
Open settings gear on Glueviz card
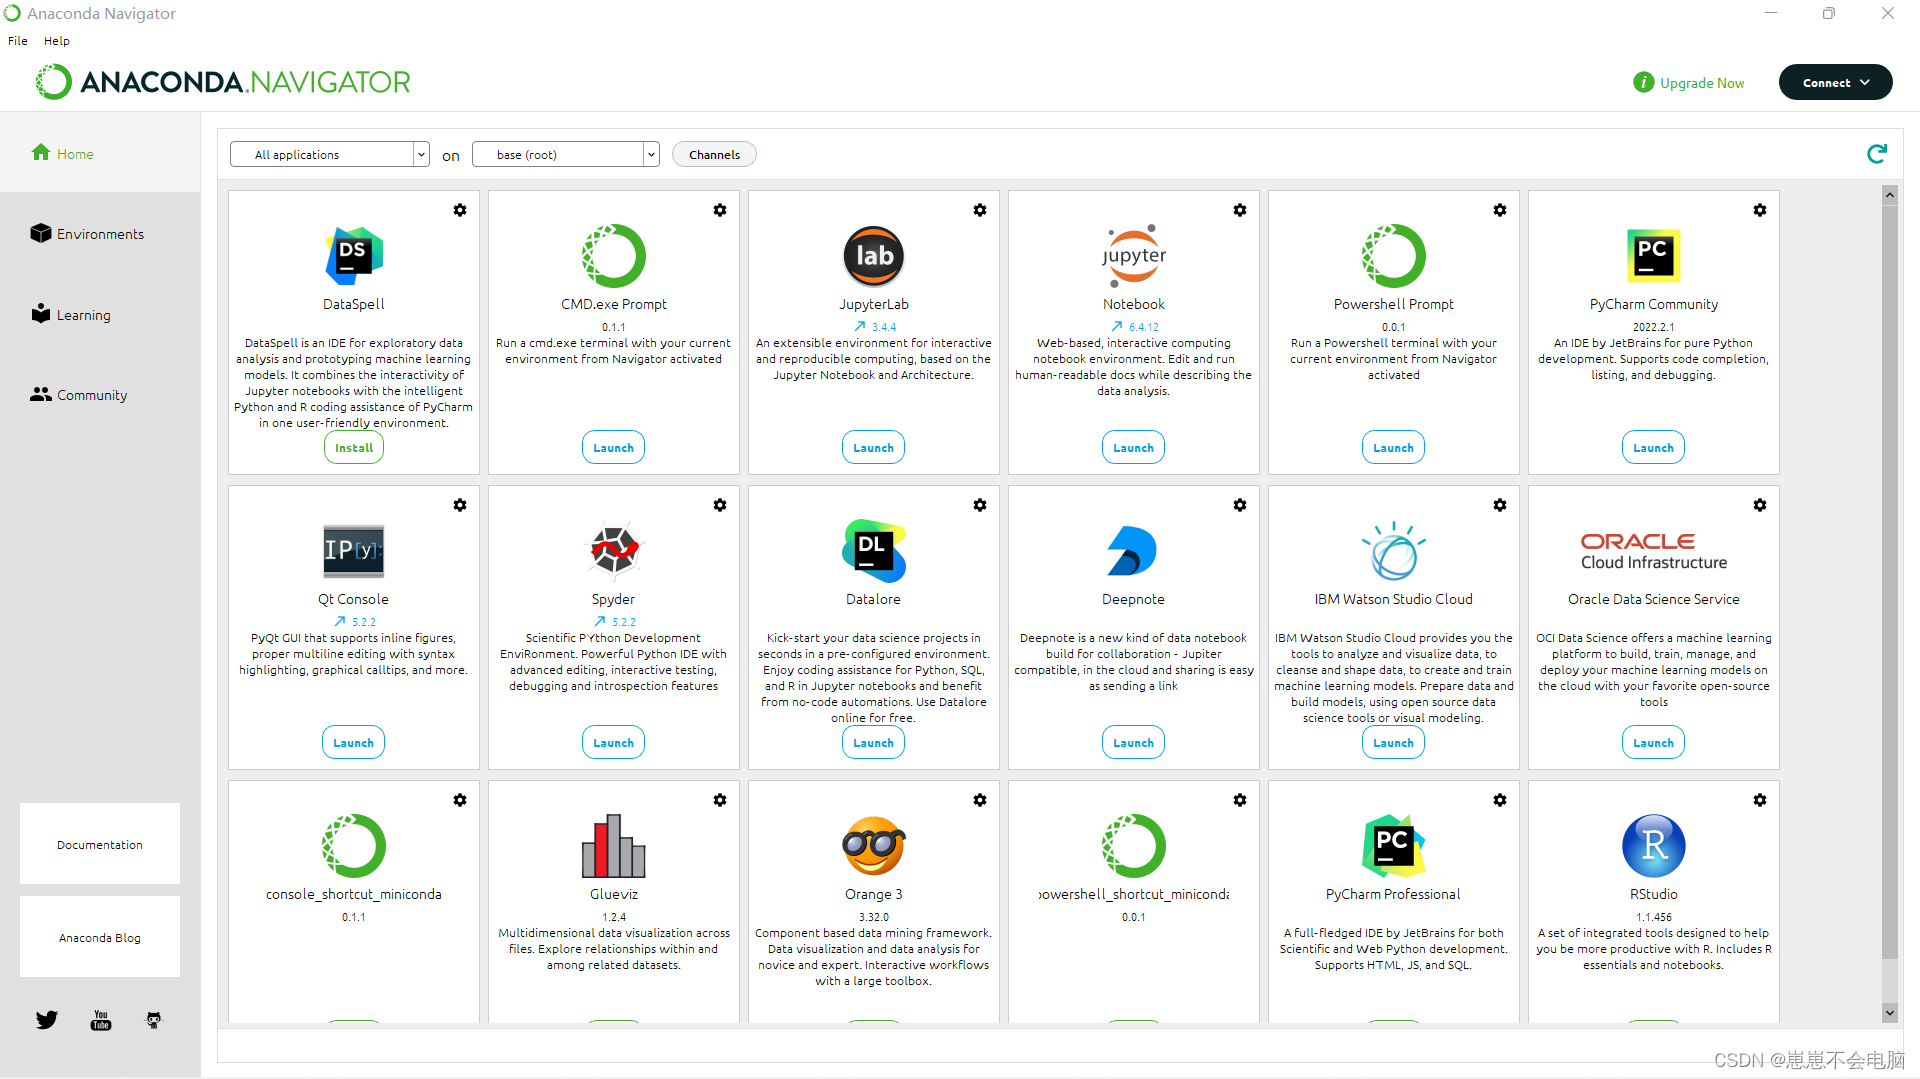pos(720,800)
